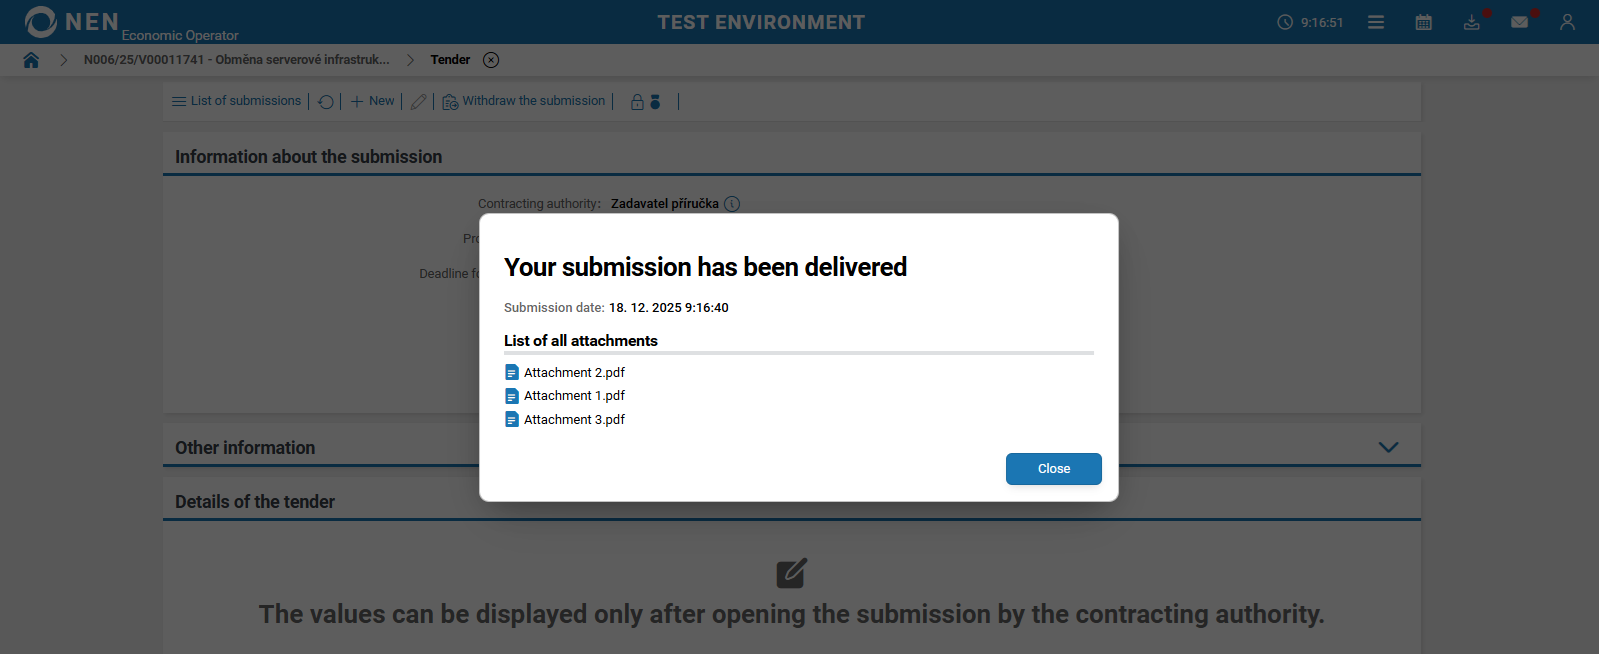Open the user profile icon
Image resolution: width=1599 pixels, height=654 pixels.
pyautogui.click(x=1567, y=22)
